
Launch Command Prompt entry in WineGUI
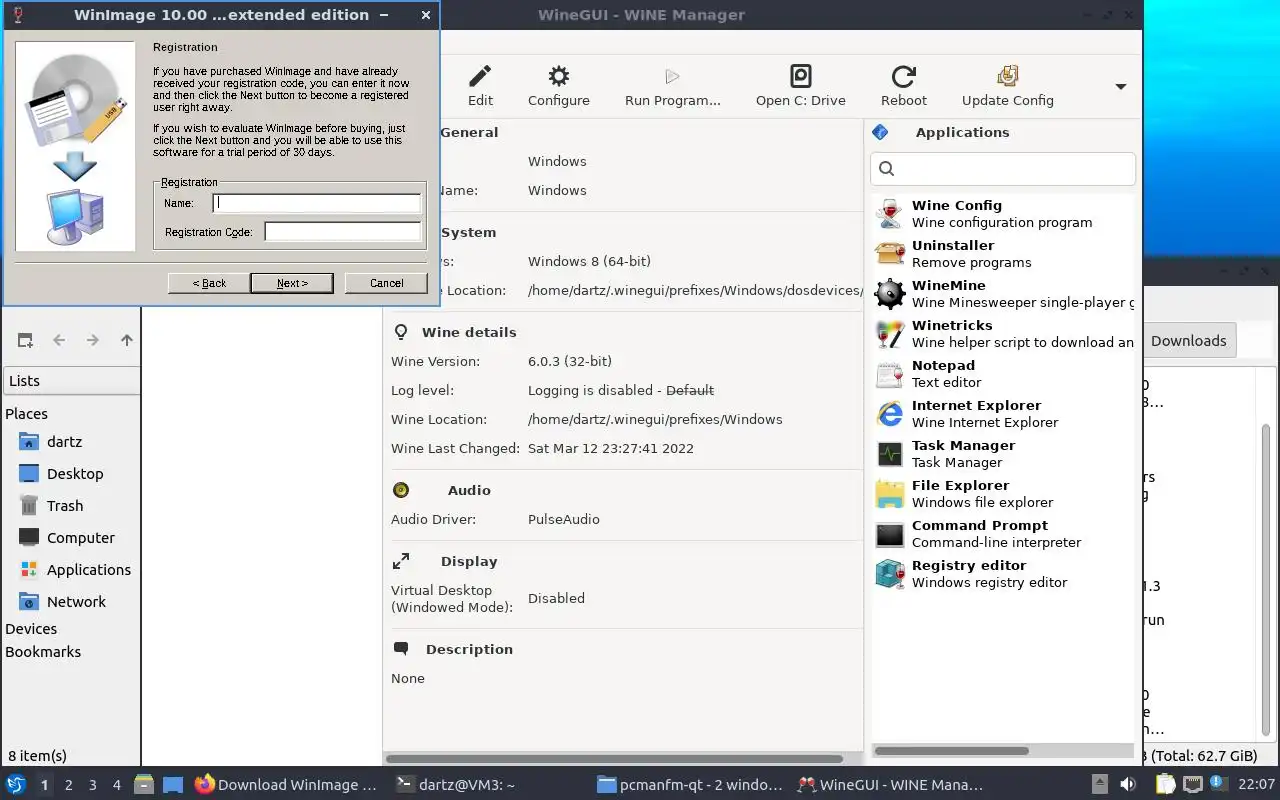1004,533
